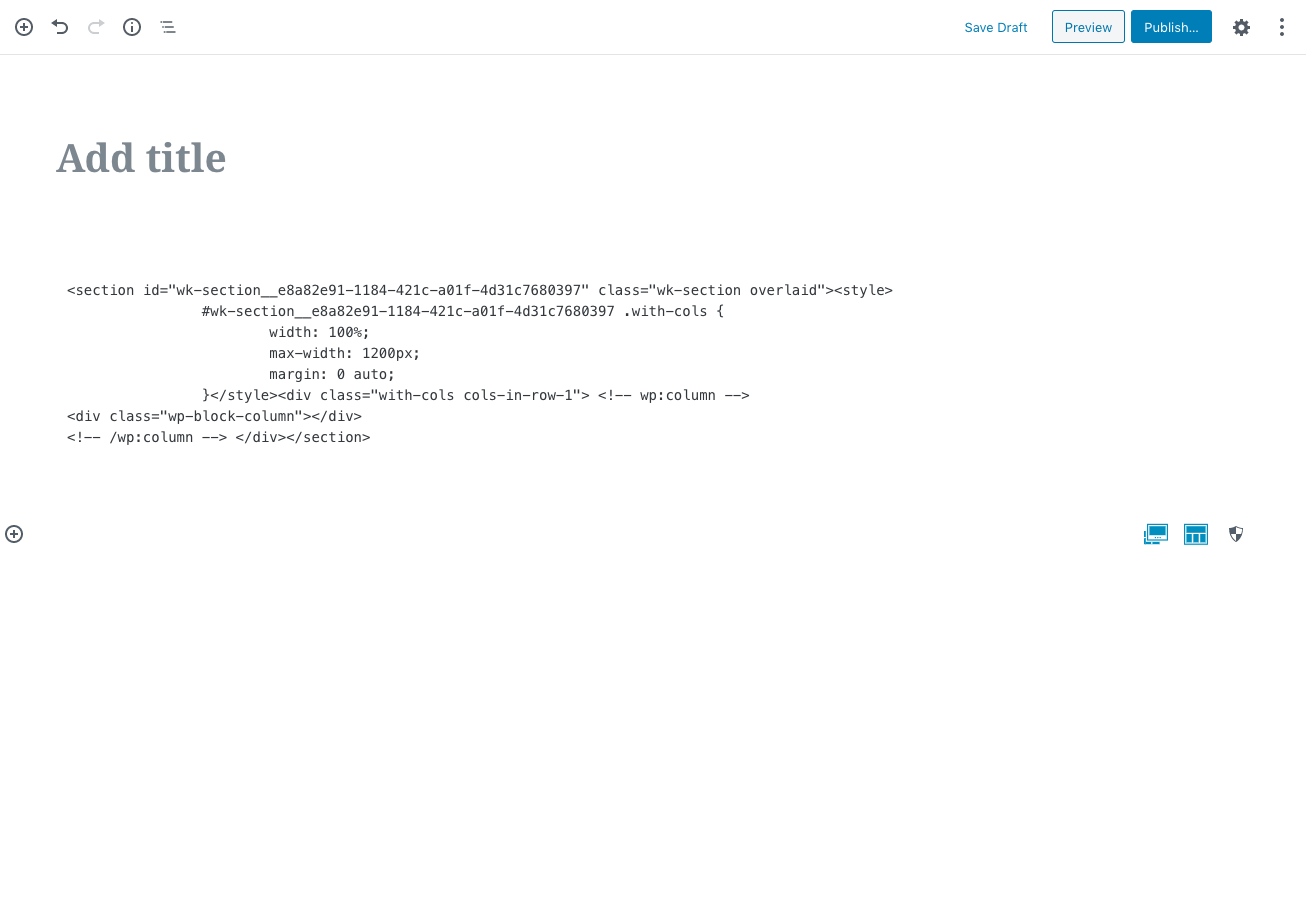
Task: Click the Publish… button
Action: (x=1171, y=27)
